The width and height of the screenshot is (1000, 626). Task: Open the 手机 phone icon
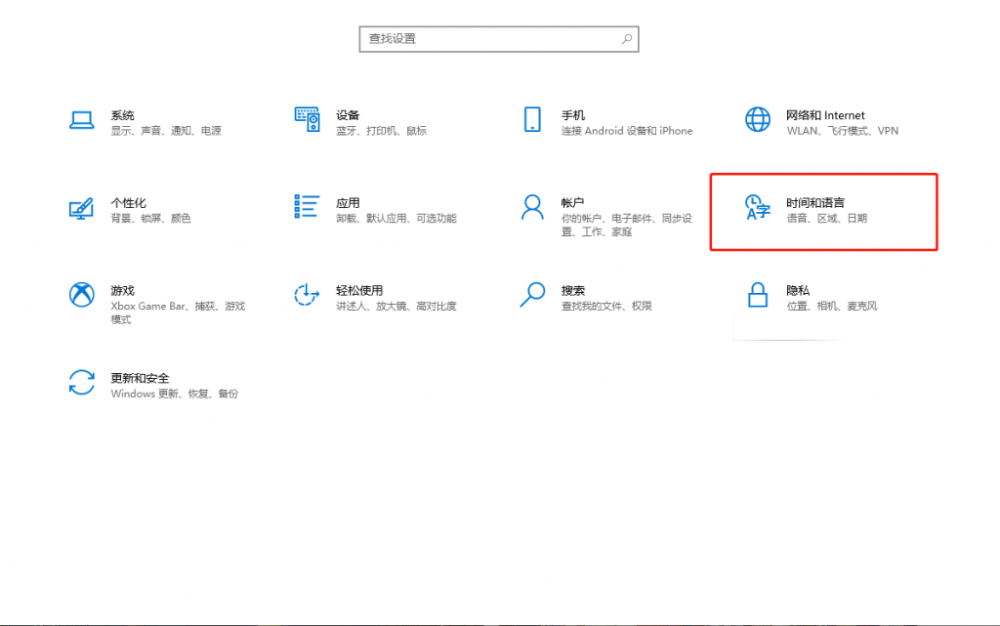point(532,119)
